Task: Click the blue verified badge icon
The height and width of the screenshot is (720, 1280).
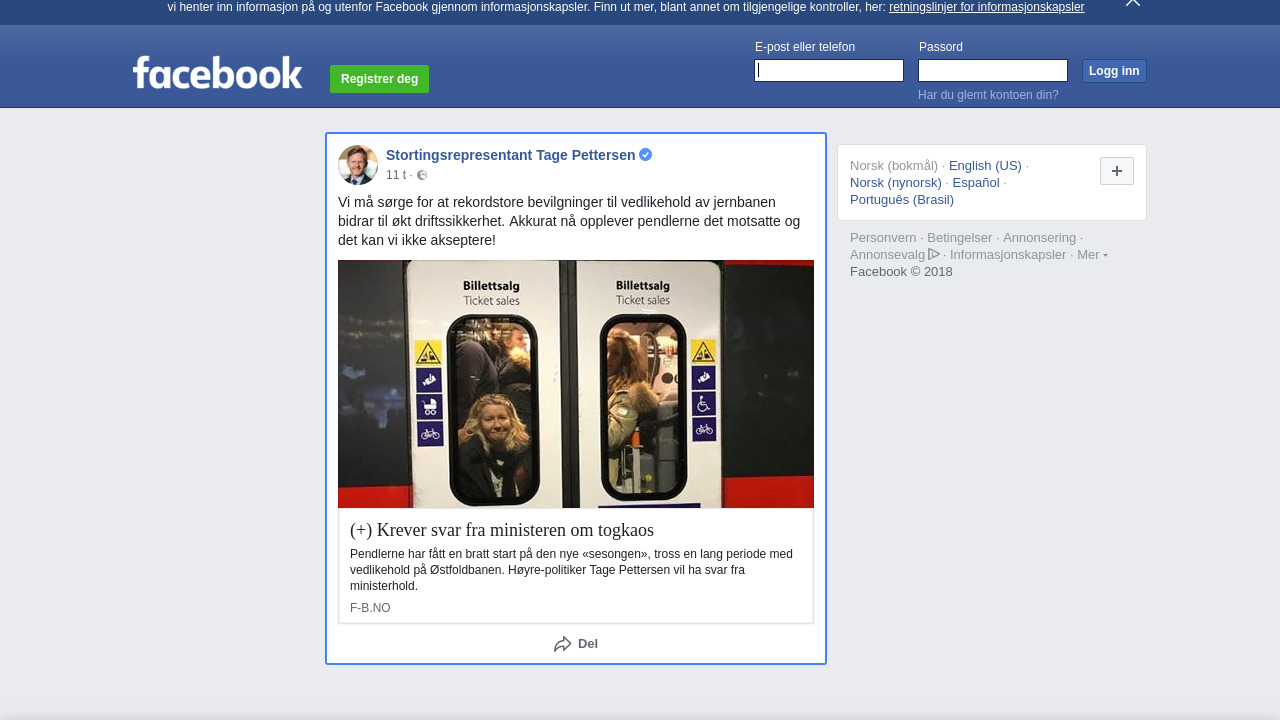Action: coord(646,155)
